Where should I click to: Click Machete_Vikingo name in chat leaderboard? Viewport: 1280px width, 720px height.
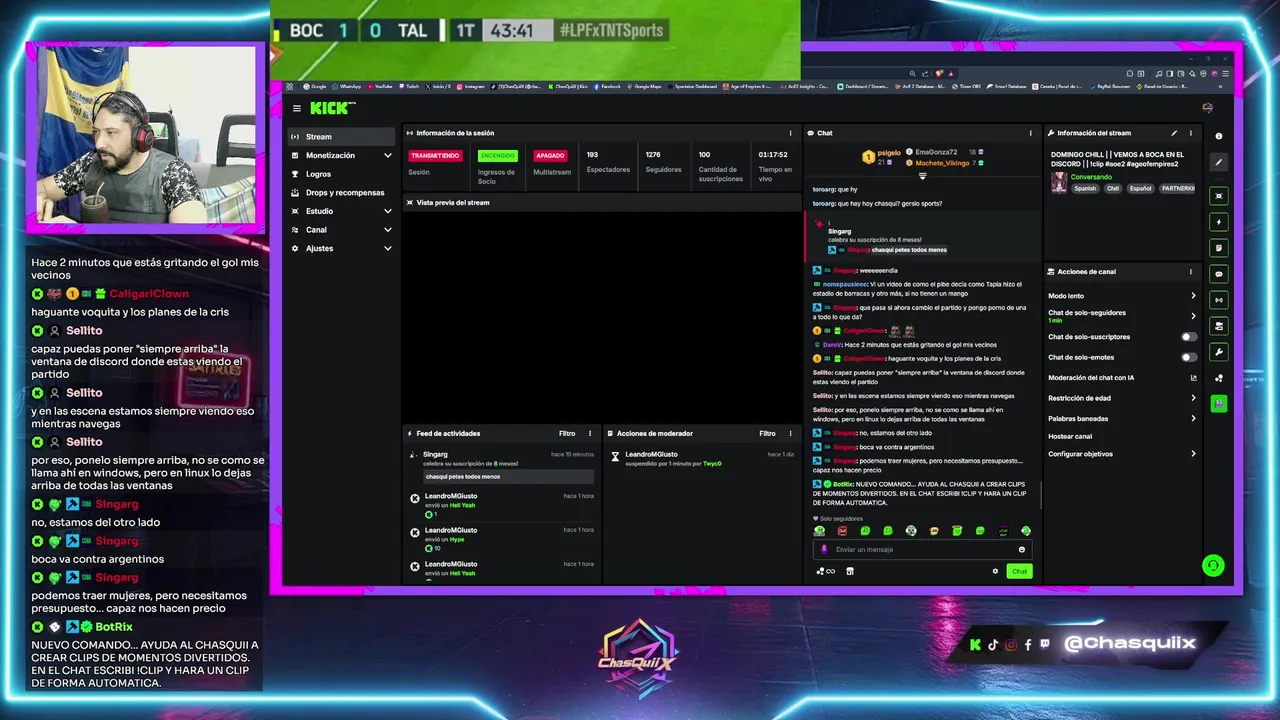(943, 163)
